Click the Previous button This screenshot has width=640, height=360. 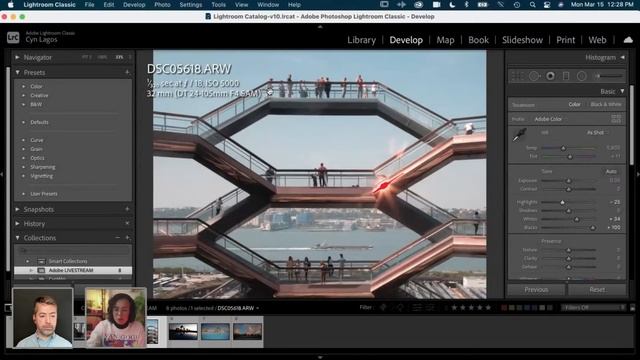[536, 289]
